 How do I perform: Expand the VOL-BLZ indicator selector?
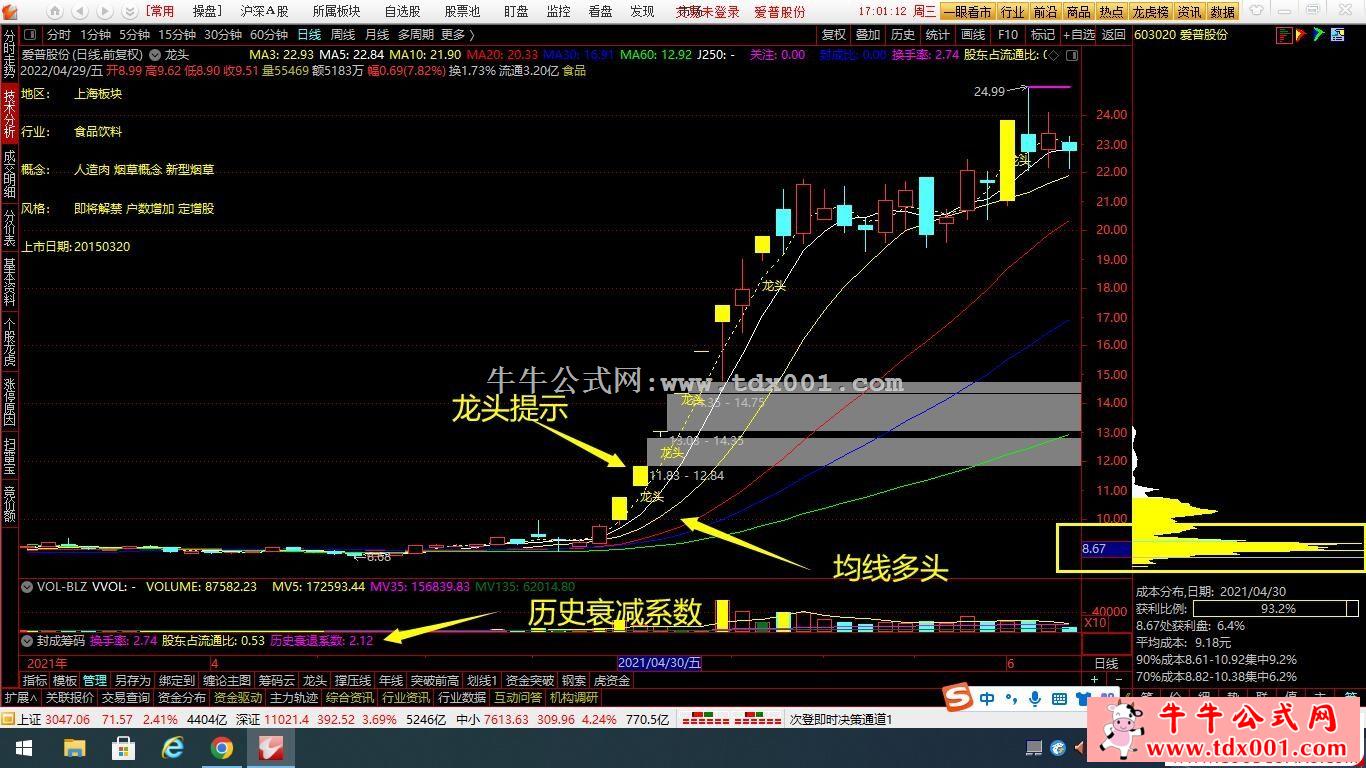pyautogui.click(x=27, y=587)
